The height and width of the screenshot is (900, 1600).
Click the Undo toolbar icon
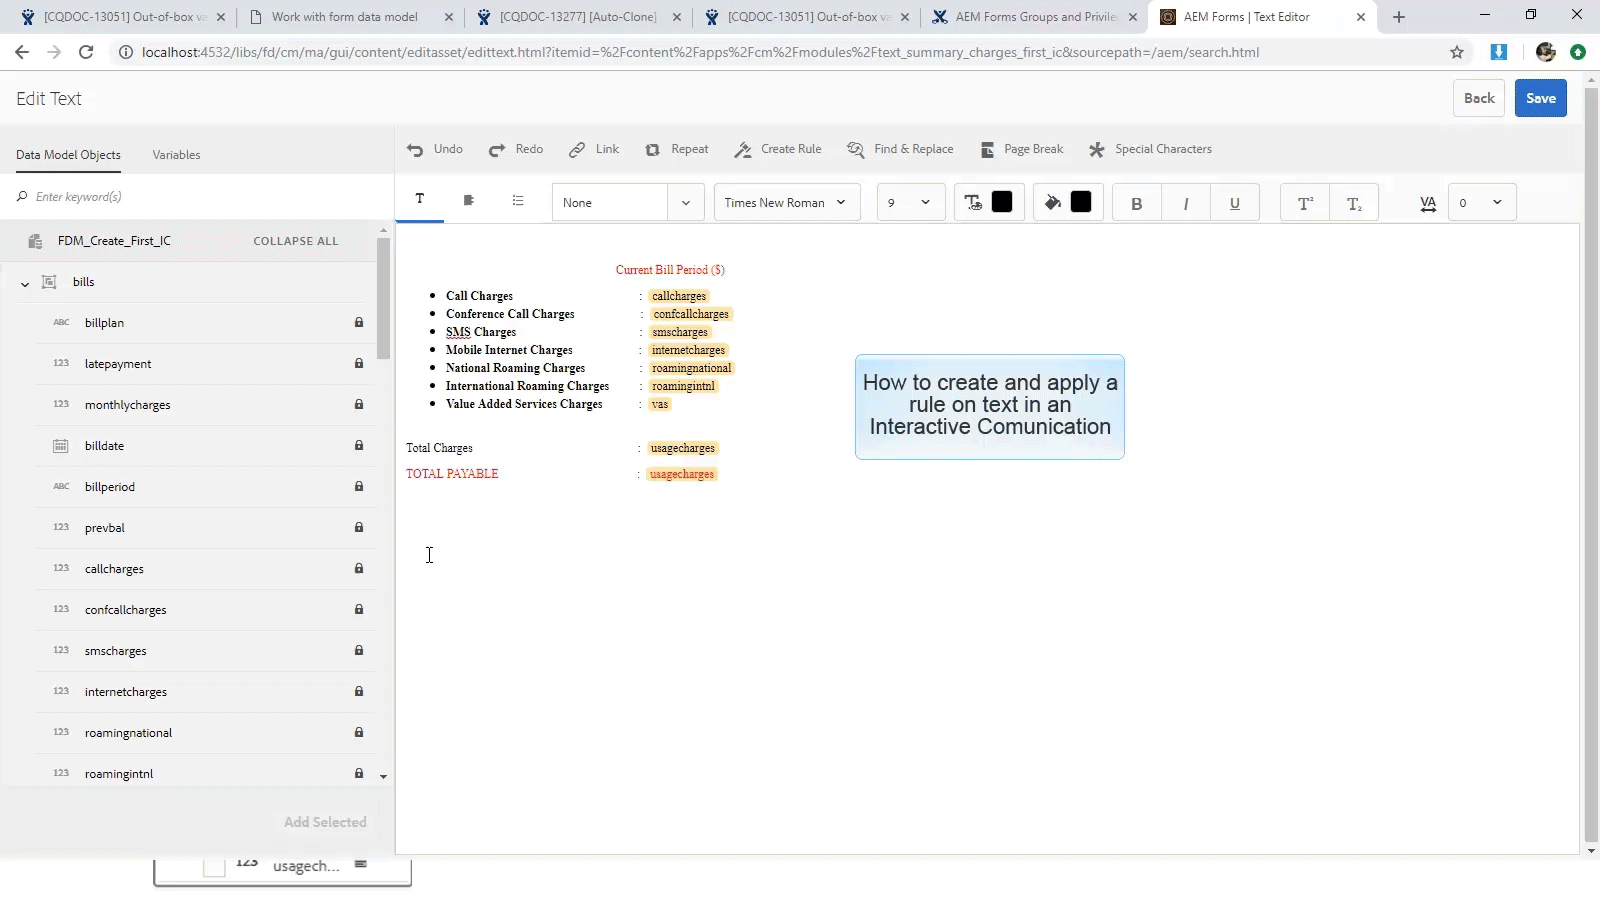[x=415, y=150]
